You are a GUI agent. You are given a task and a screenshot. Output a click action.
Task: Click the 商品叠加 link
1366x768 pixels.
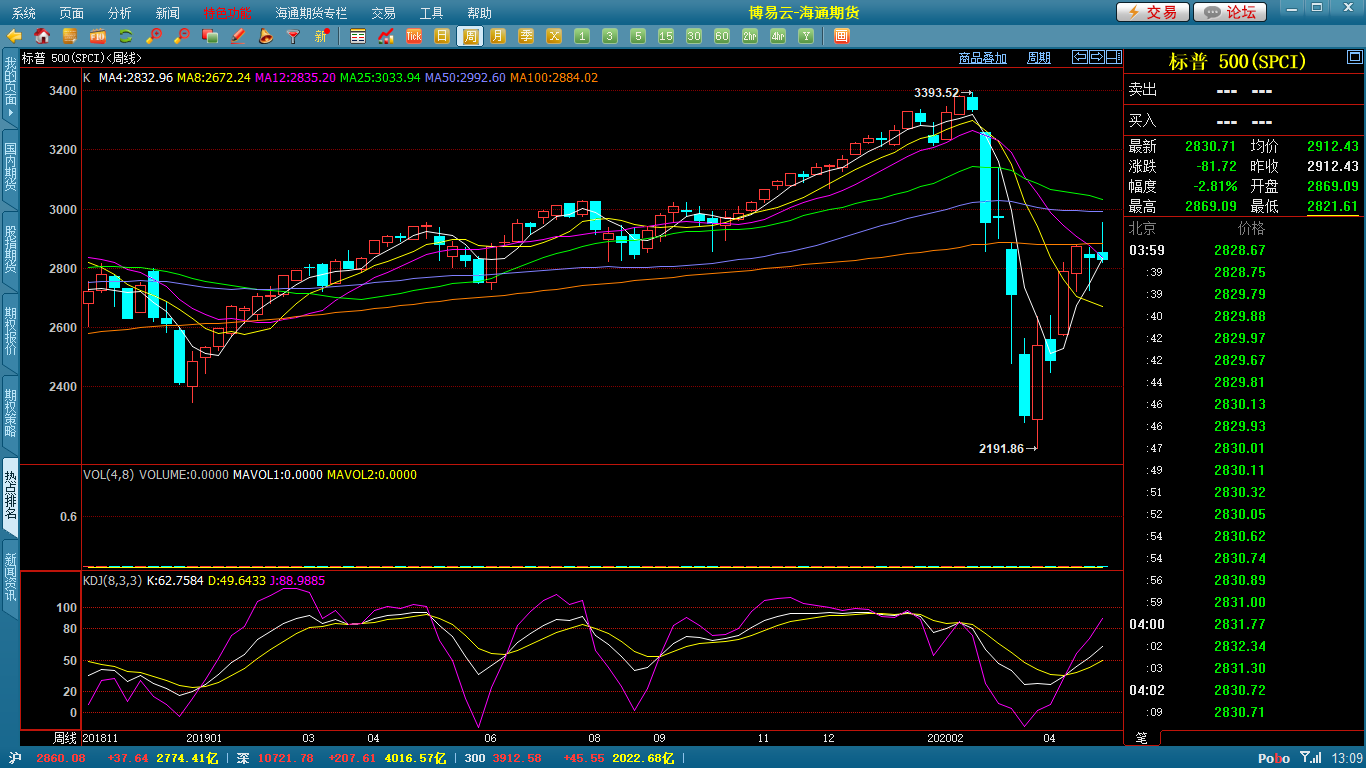tap(982, 58)
